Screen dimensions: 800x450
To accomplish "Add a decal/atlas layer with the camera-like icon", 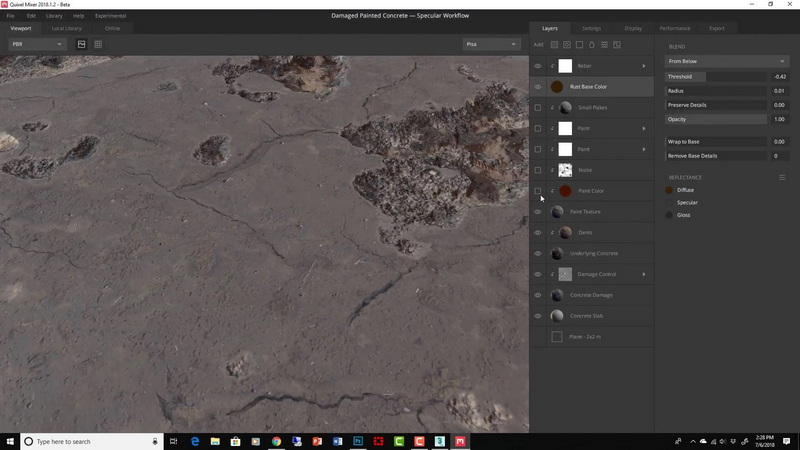I will click(x=567, y=45).
